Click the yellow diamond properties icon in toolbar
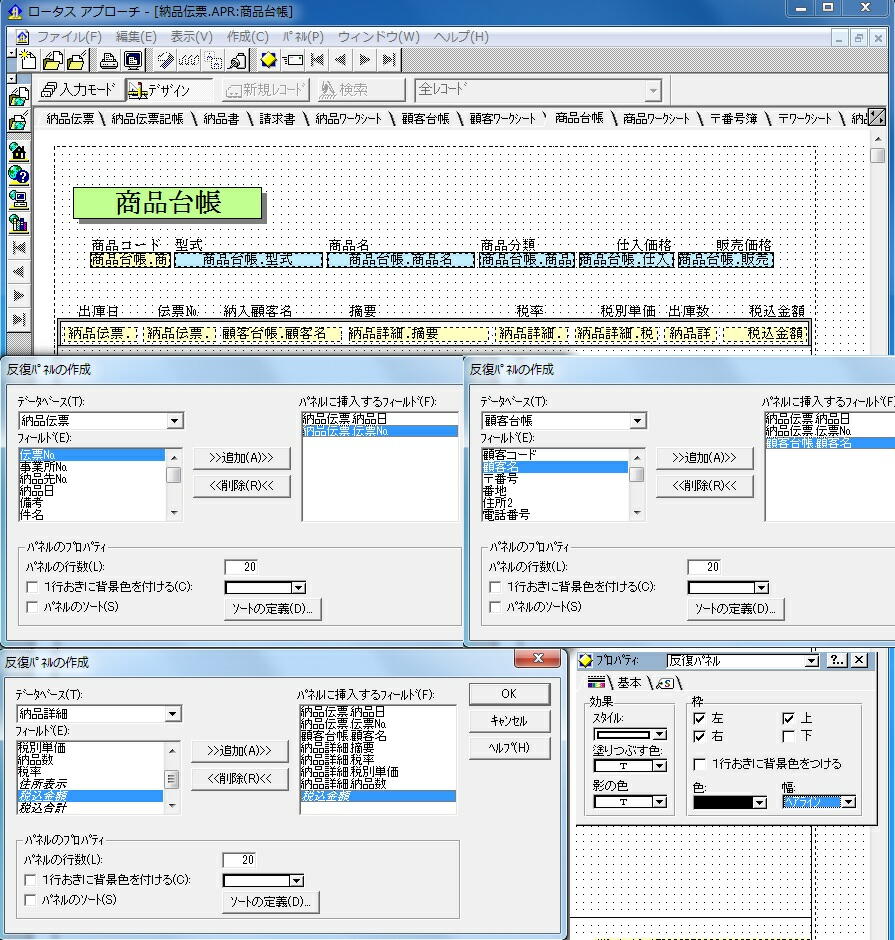 coord(268,60)
